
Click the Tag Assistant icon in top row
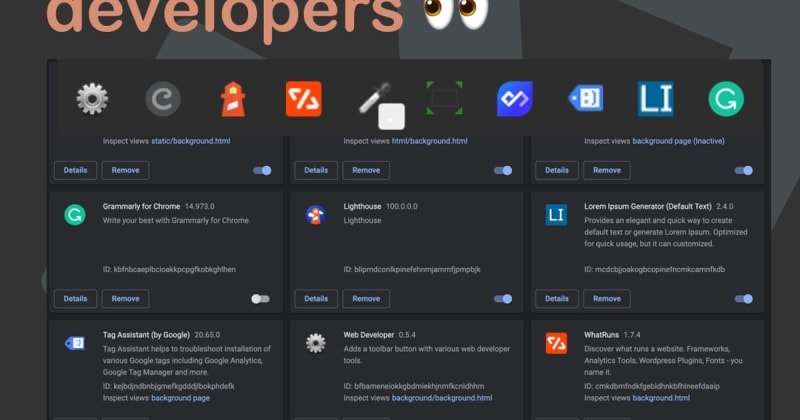585,99
